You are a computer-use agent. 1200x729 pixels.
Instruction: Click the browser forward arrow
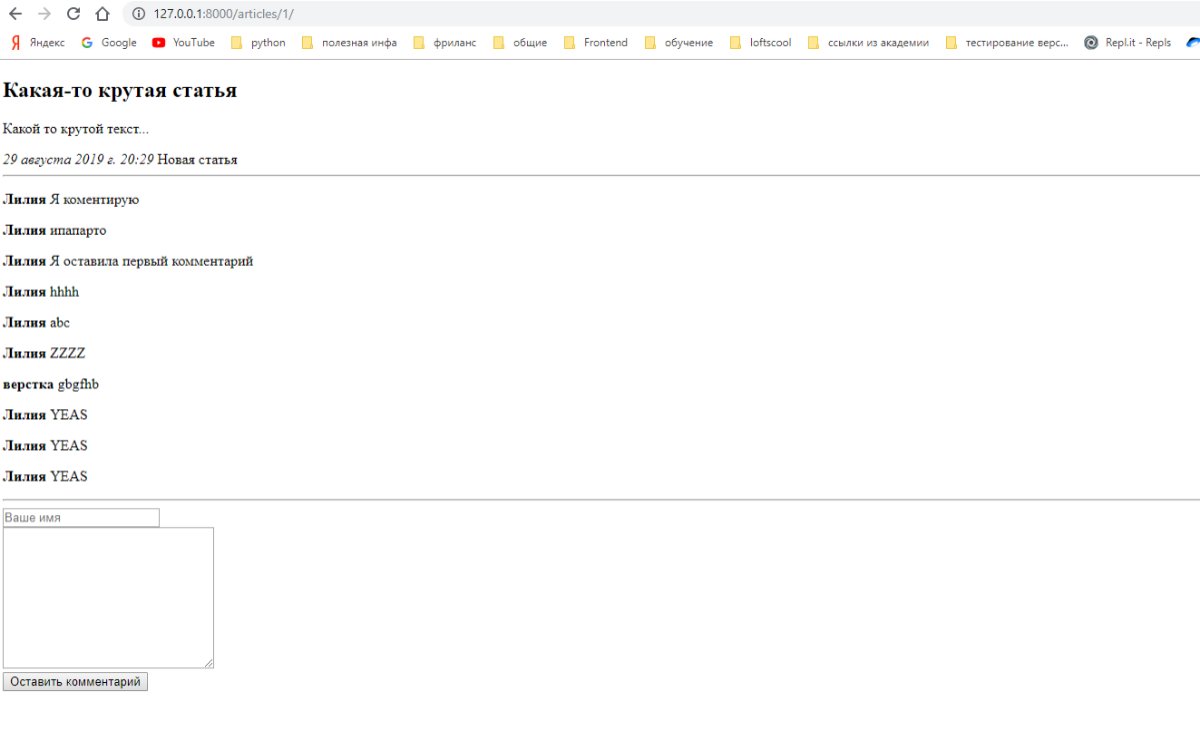44,14
